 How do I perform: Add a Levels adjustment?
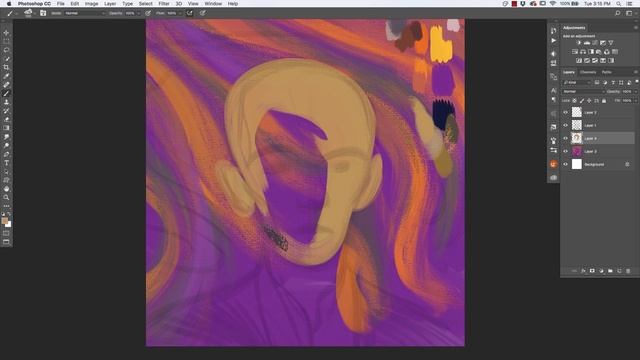(587, 42)
